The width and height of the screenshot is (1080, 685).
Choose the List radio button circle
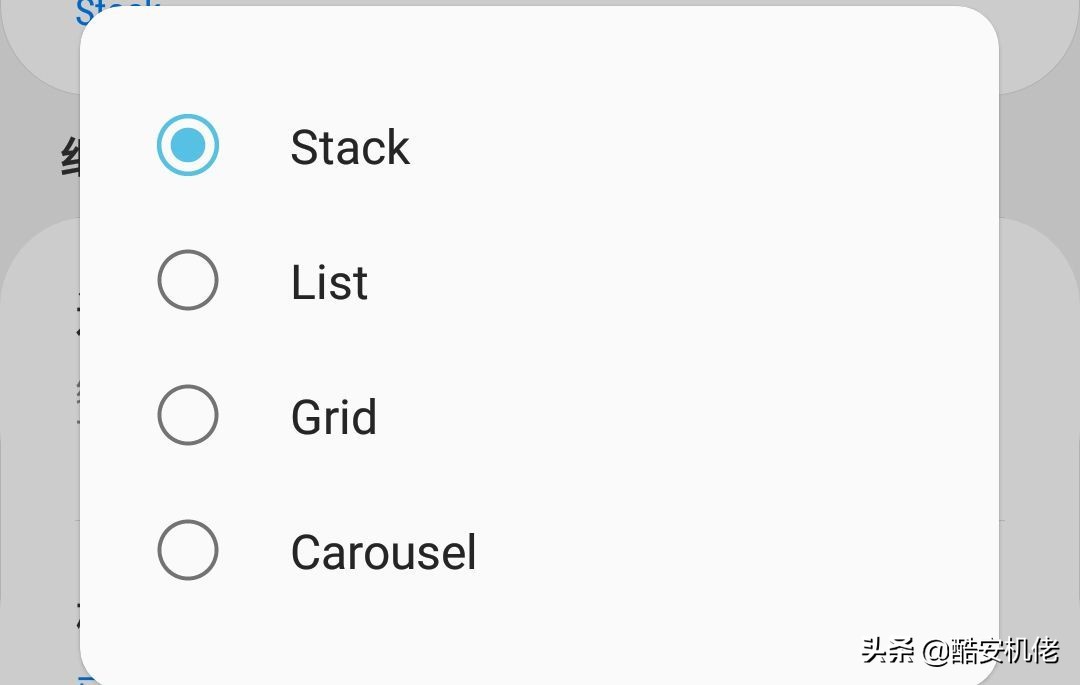pyautogui.click(x=188, y=280)
